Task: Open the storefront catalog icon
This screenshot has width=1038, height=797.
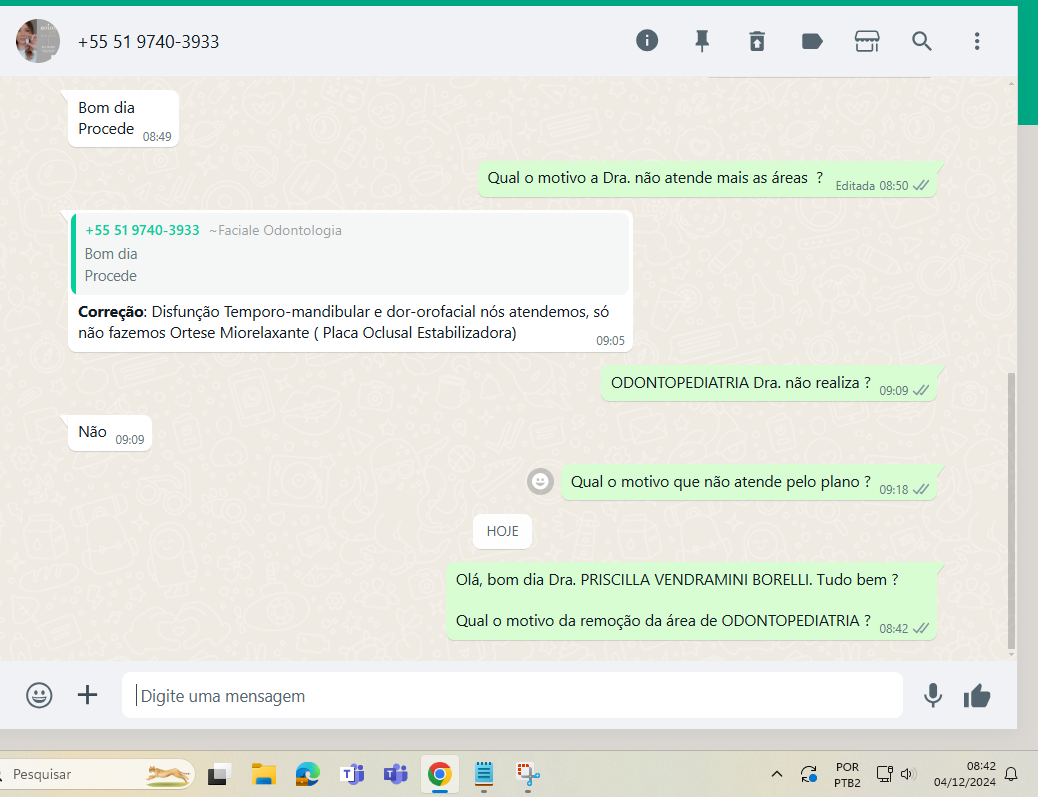Action: click(867, 41)
